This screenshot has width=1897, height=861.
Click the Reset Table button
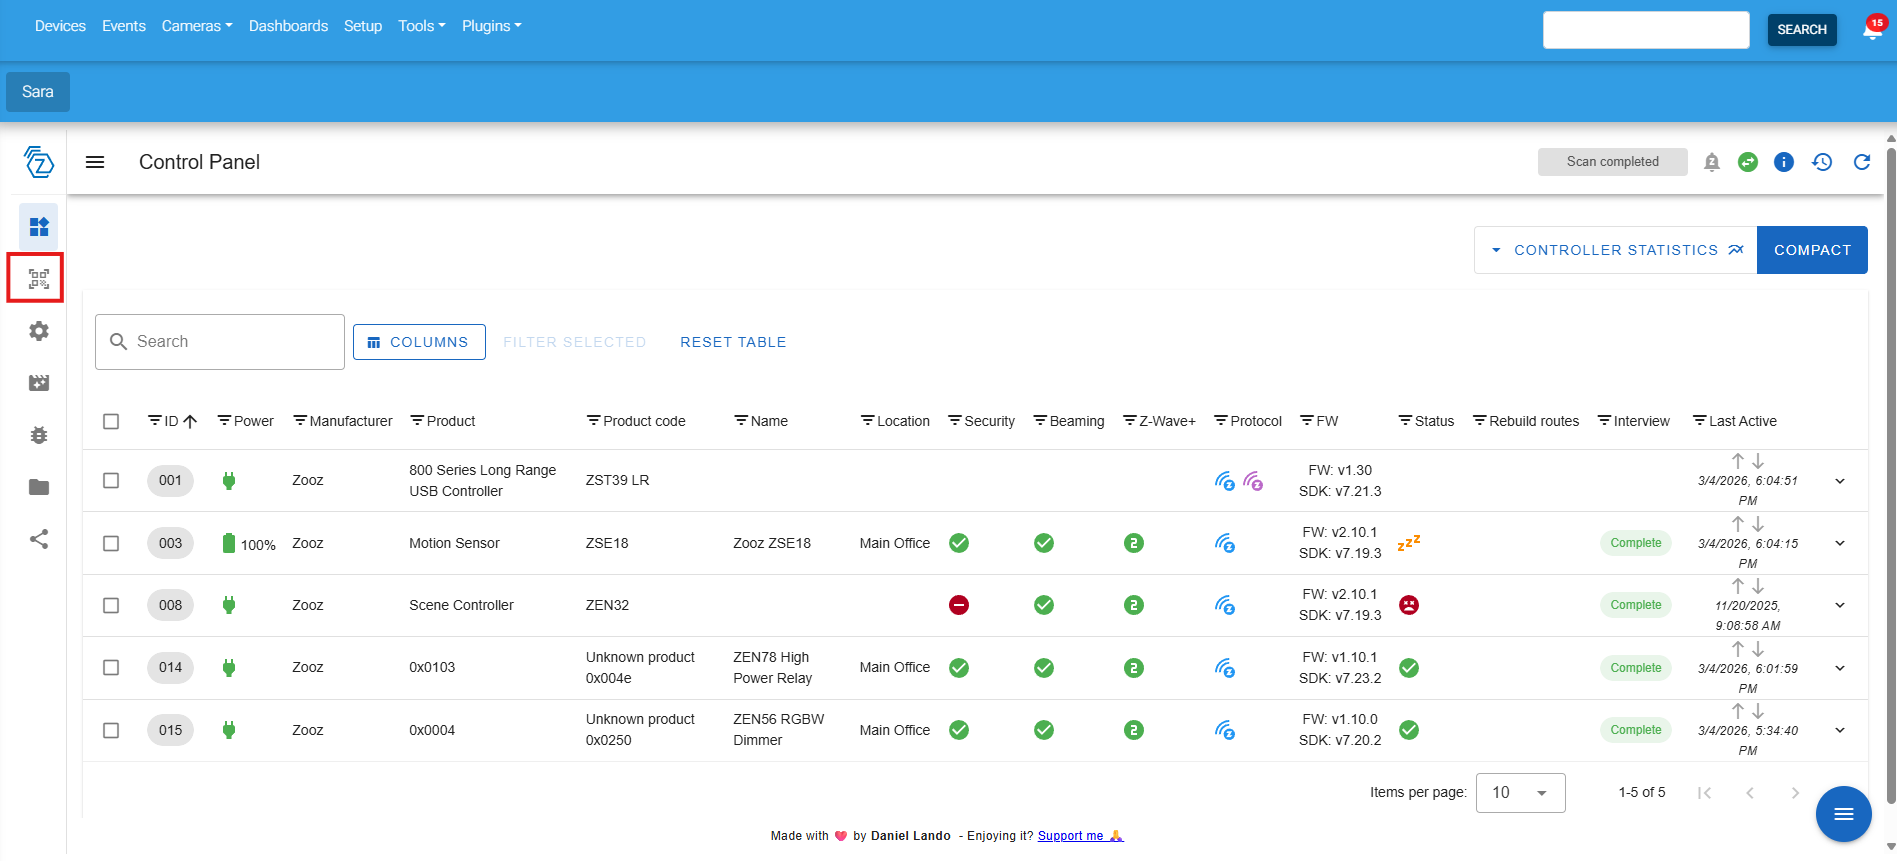pos(733,342)
